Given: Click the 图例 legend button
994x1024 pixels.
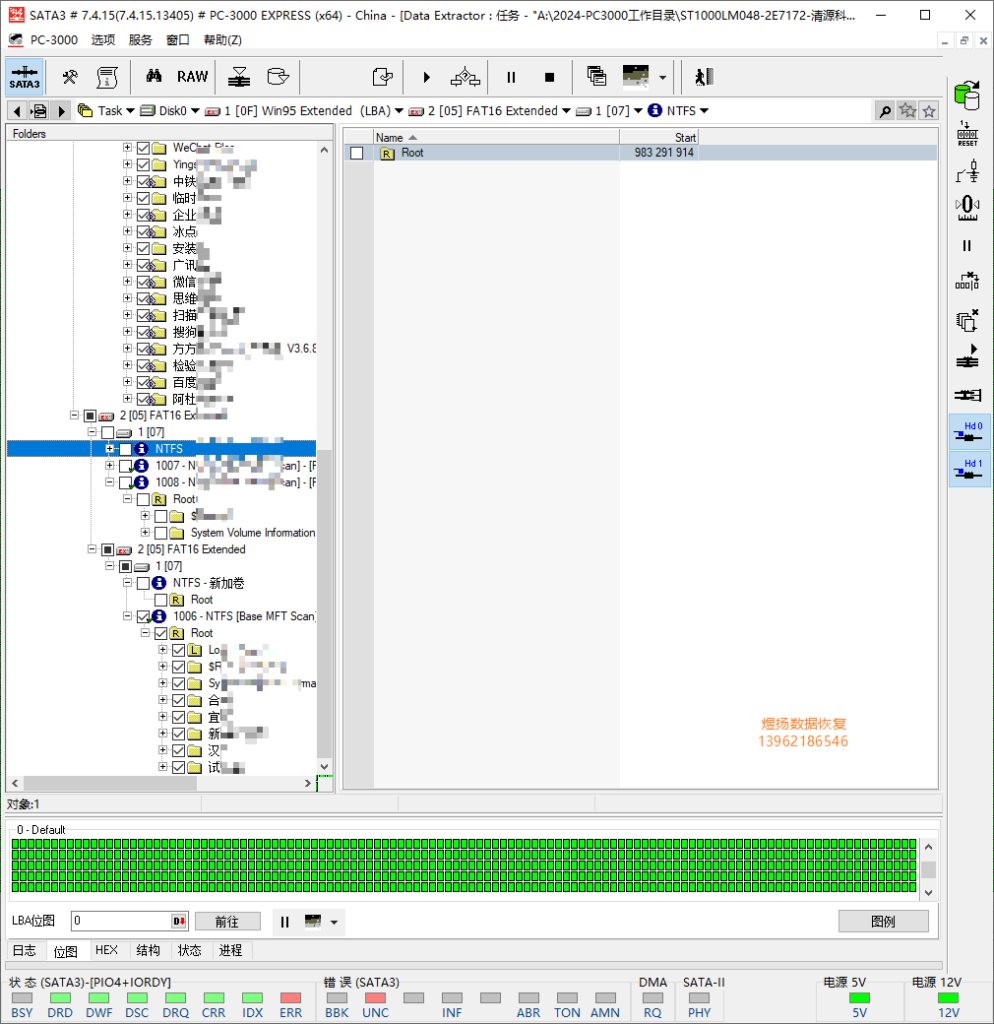Looking at the screenshot, I should (883, 921).
